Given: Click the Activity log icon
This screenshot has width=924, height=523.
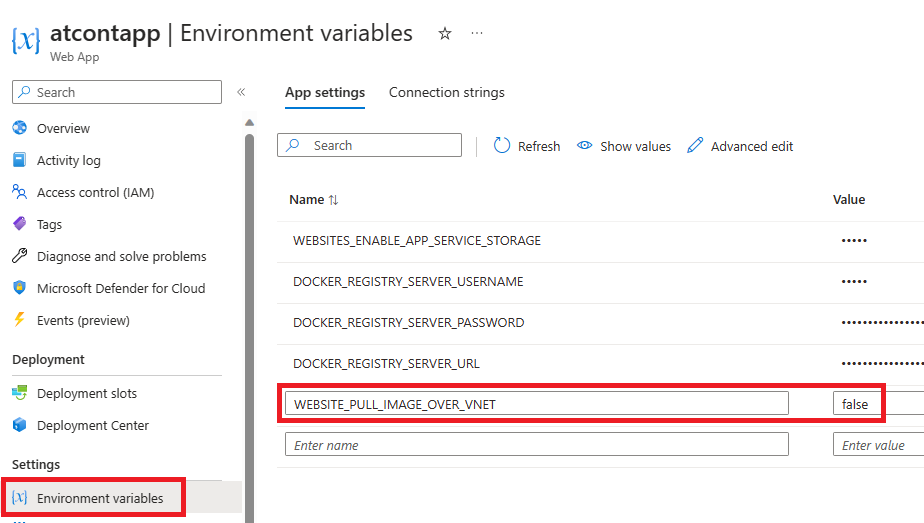Looking at the screenshot, I should (19, 160).
